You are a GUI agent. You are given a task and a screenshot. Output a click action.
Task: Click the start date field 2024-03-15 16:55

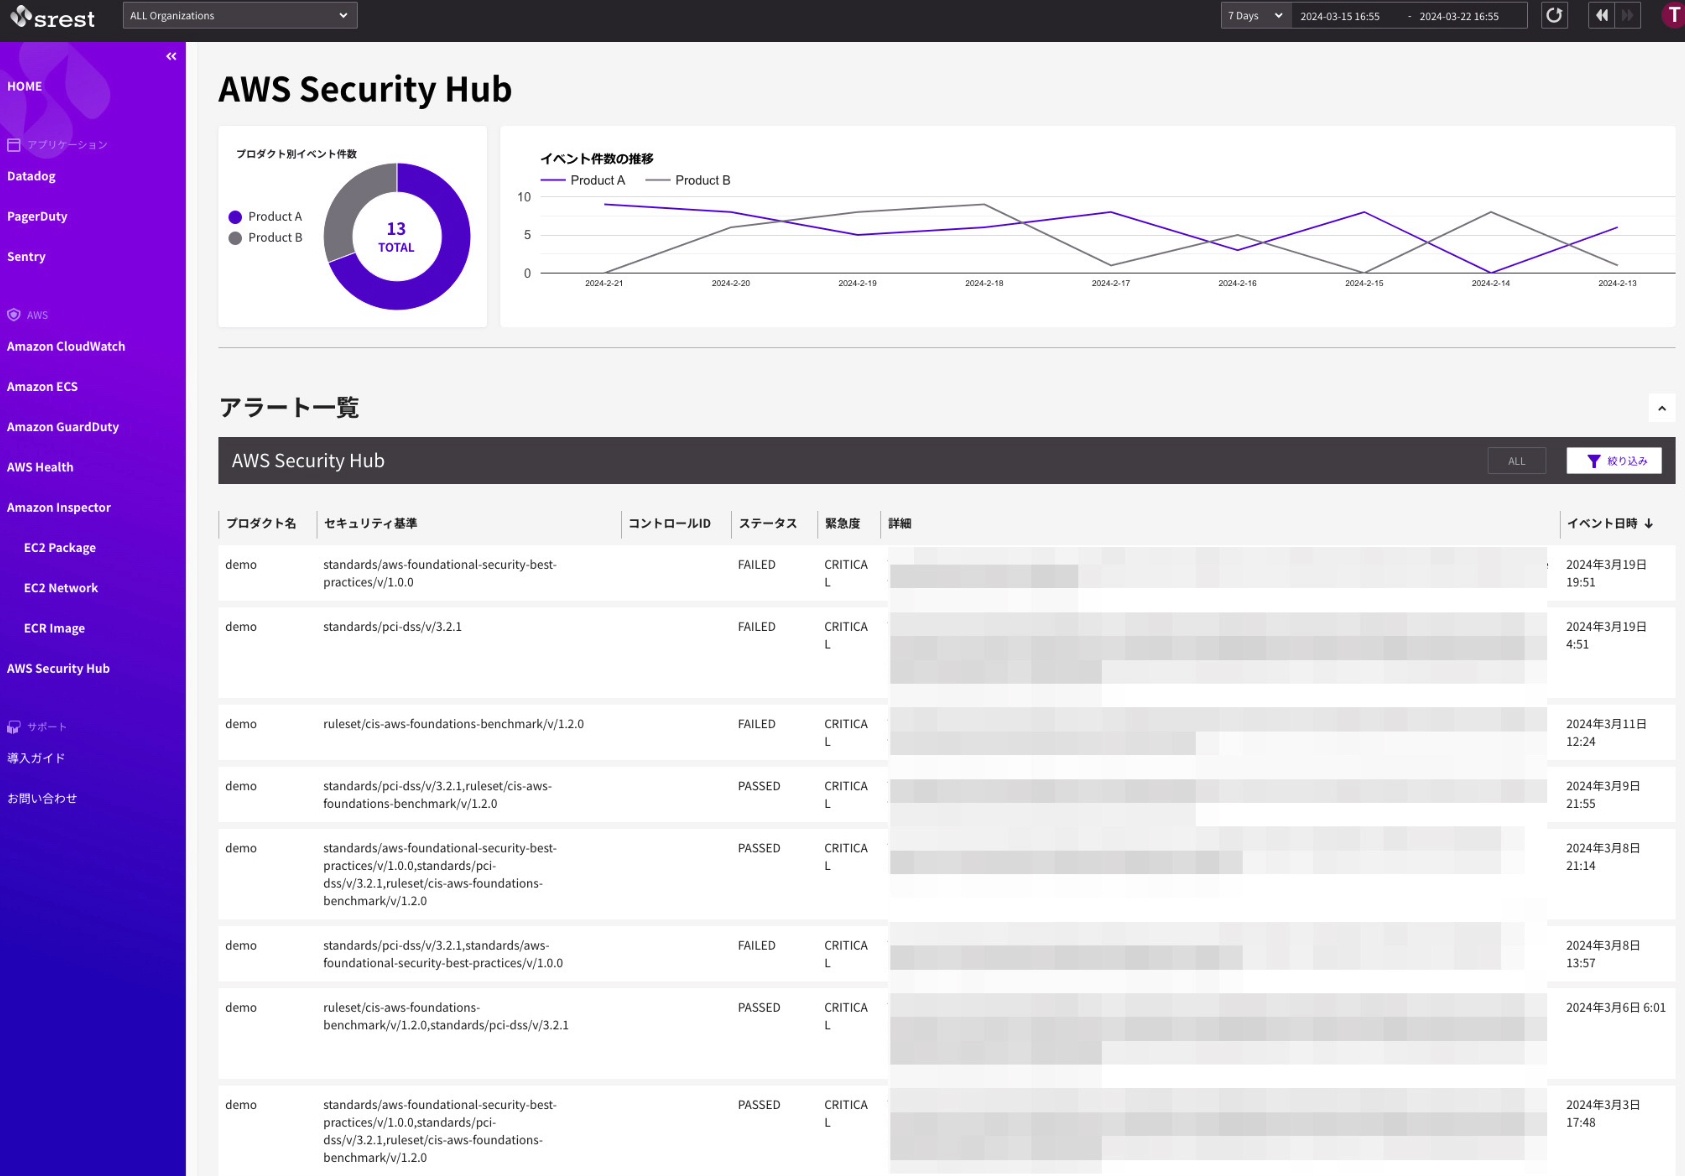coord(1340,16)
